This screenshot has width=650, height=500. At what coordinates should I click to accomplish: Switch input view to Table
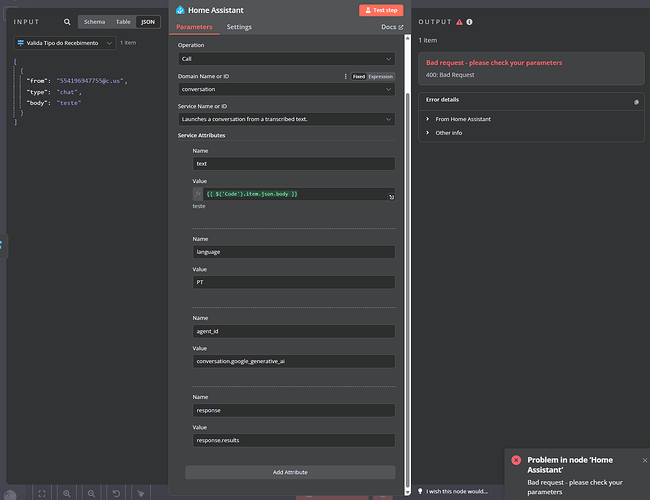[123, 22]
